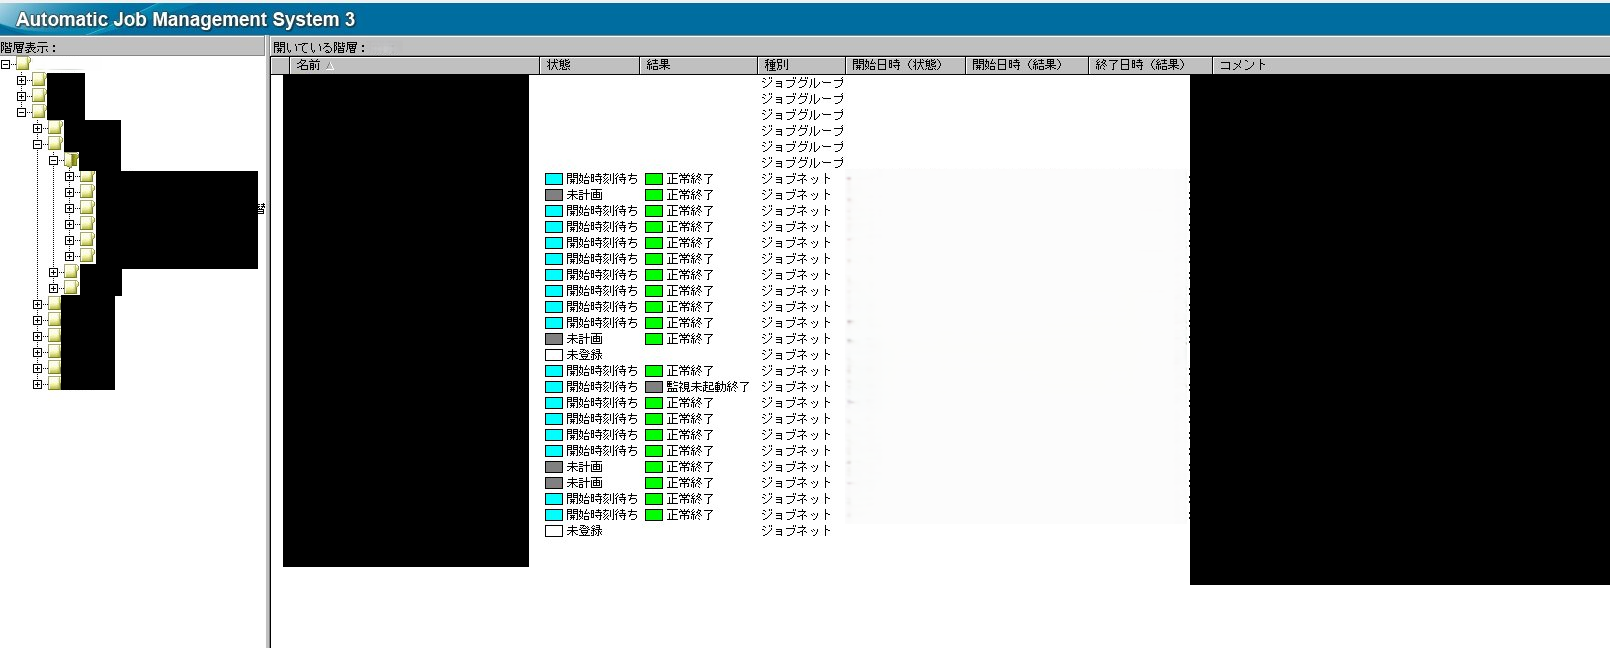The image size is (1610, 648).
Task: Click the 階層表示 panel label
Action: (29, 47)
